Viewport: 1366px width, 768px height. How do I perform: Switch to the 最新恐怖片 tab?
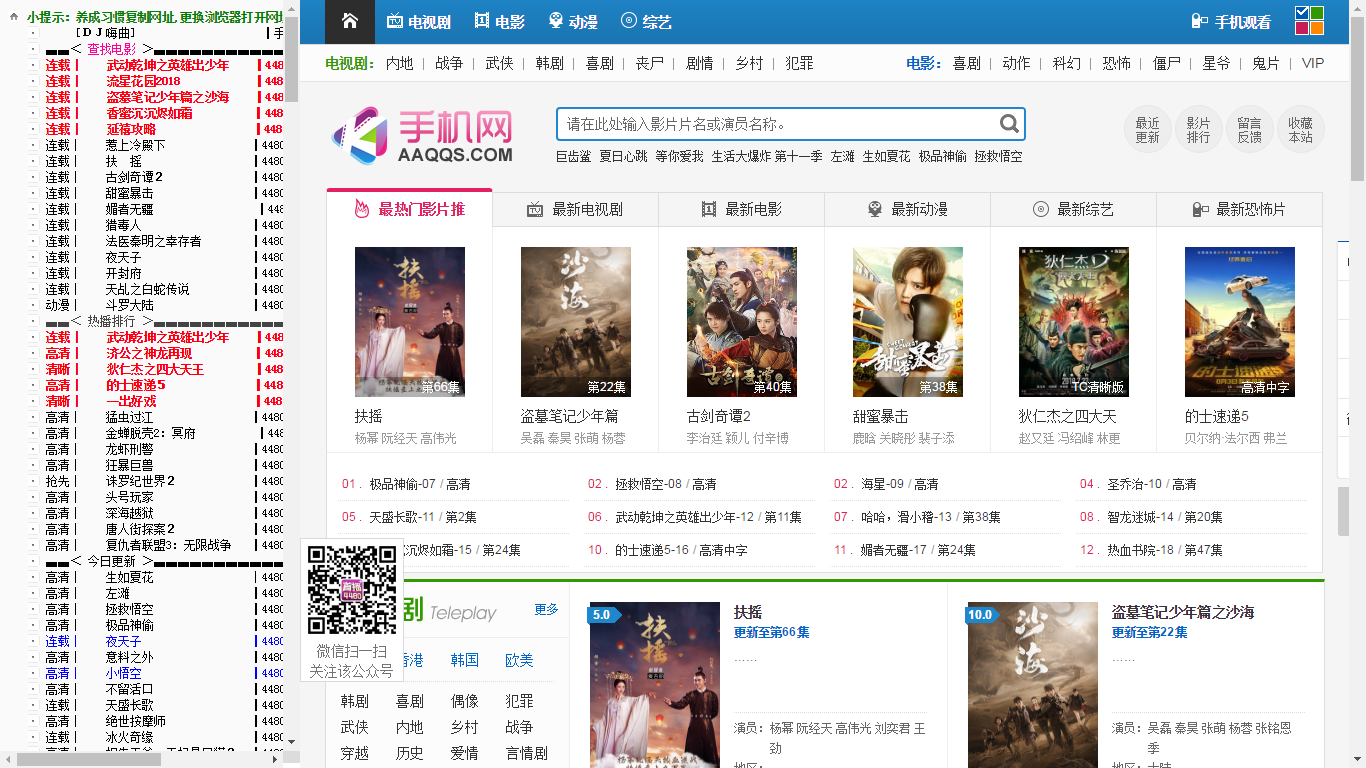1239,209
